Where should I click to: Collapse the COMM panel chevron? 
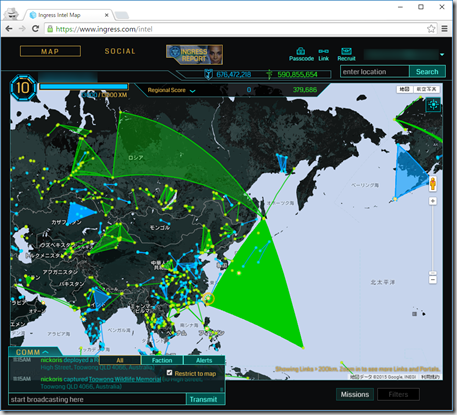pyautogui.click(x=46, y=352)
